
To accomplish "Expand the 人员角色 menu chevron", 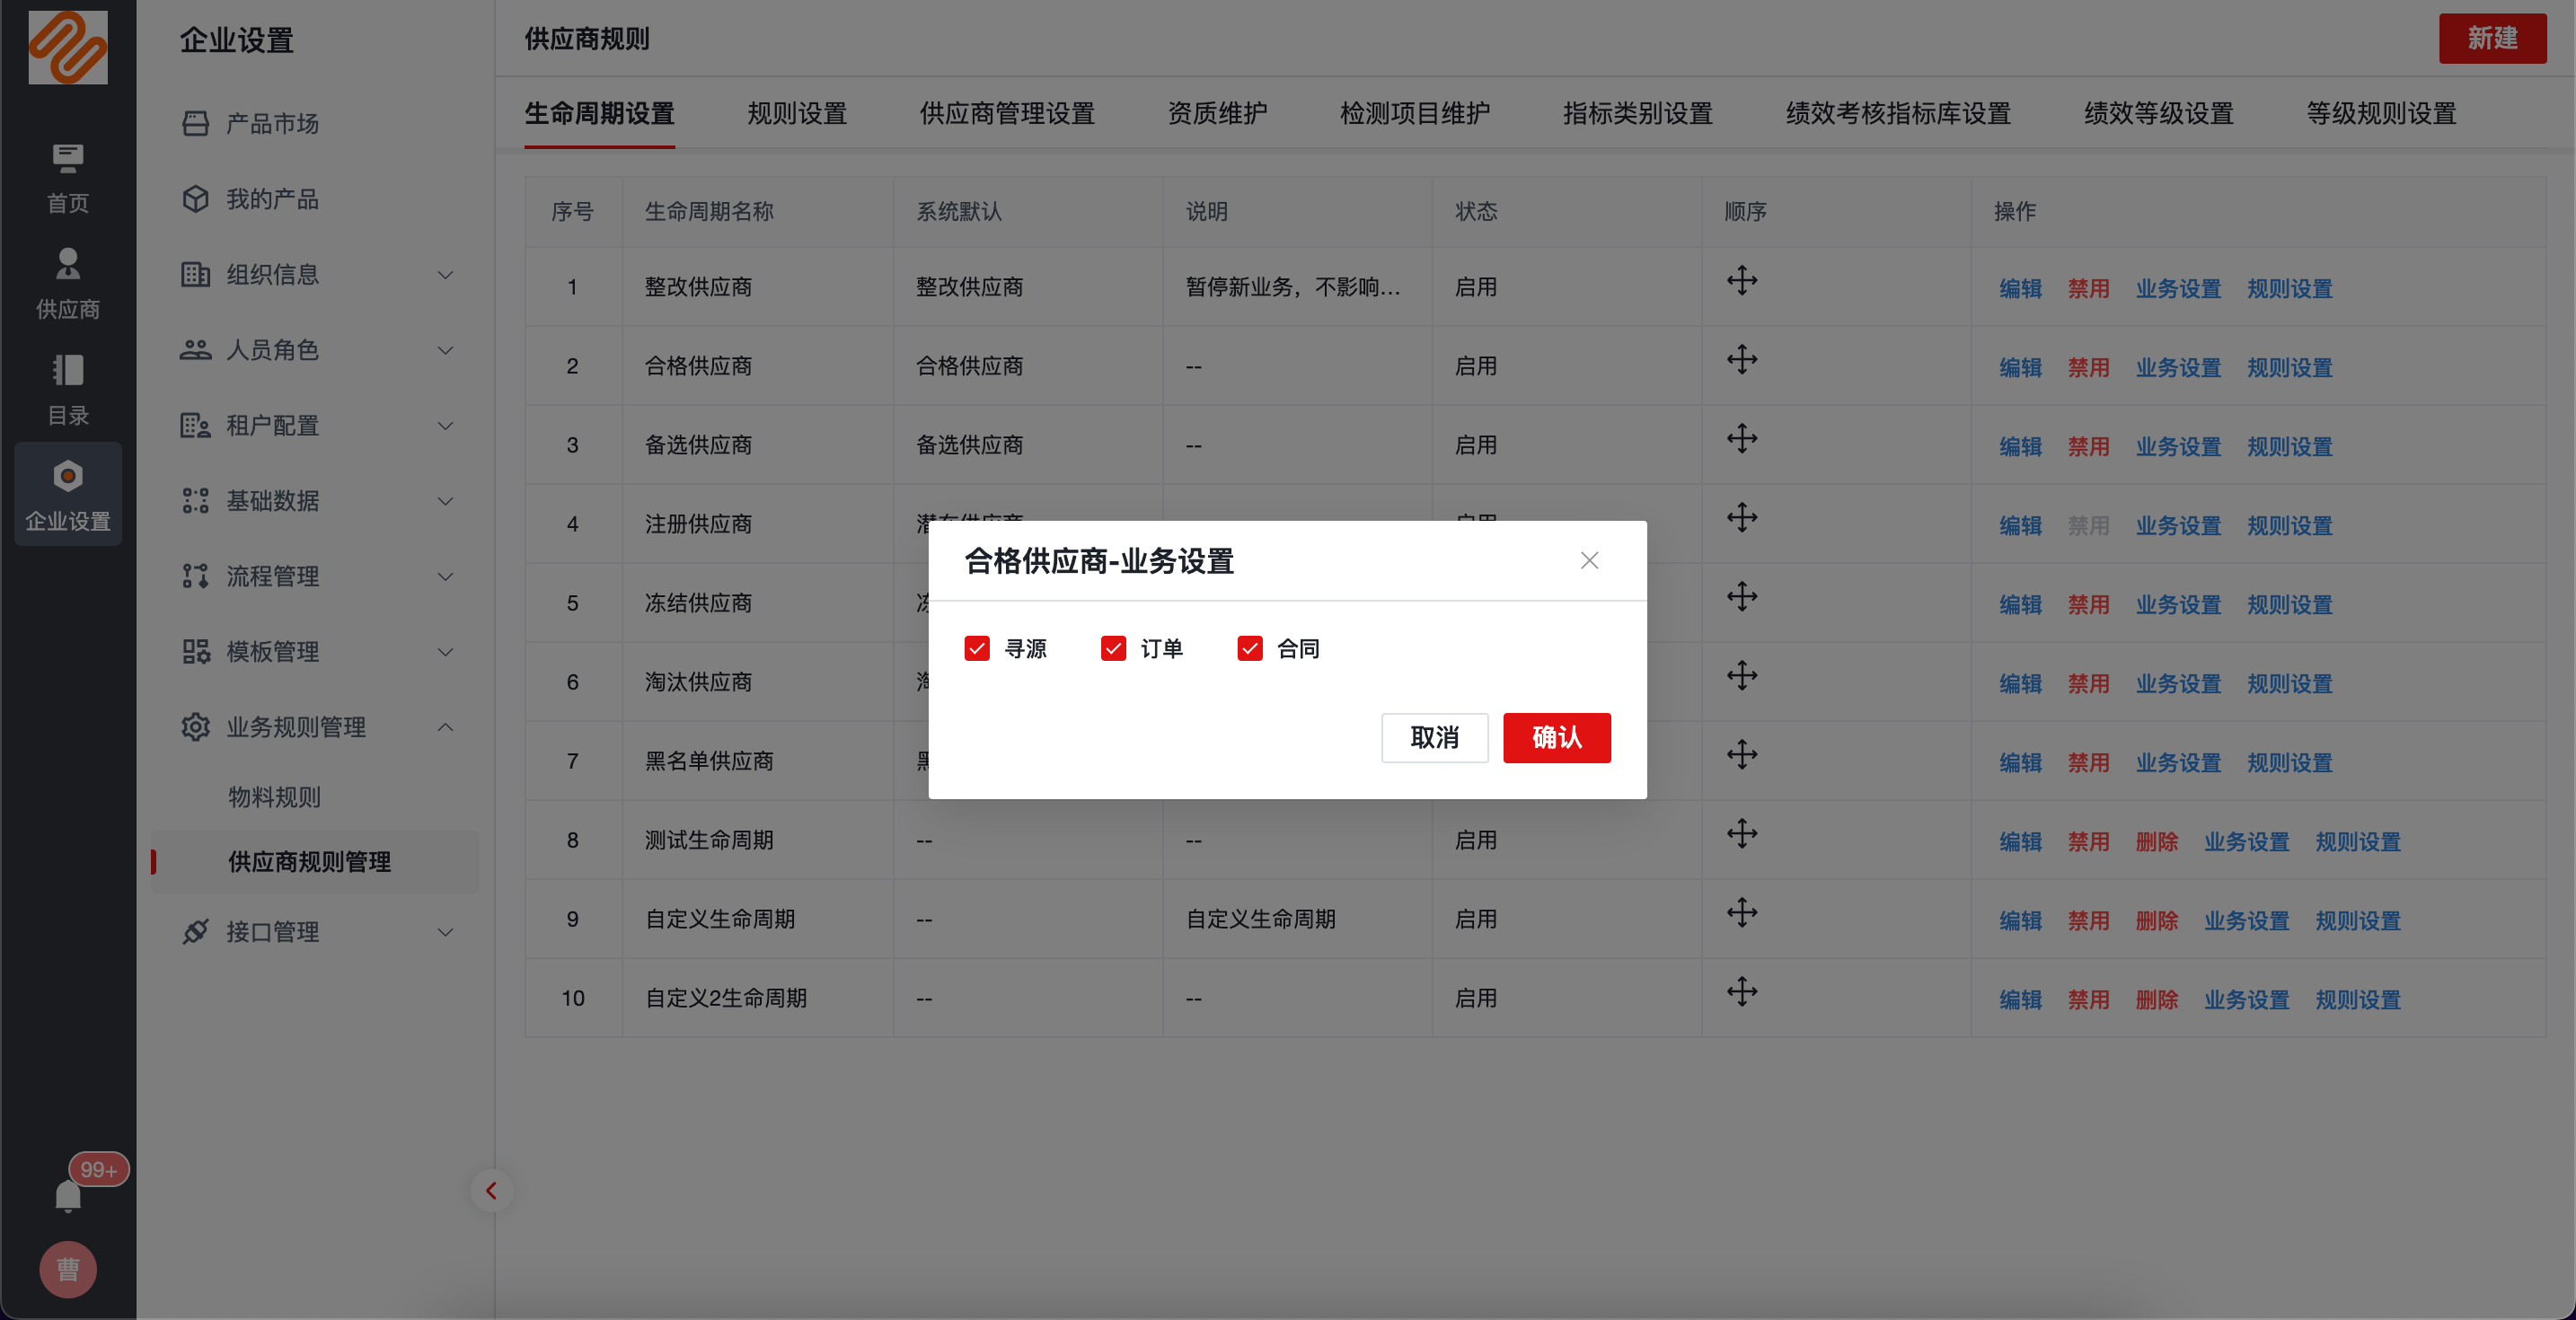I will 446,350.
